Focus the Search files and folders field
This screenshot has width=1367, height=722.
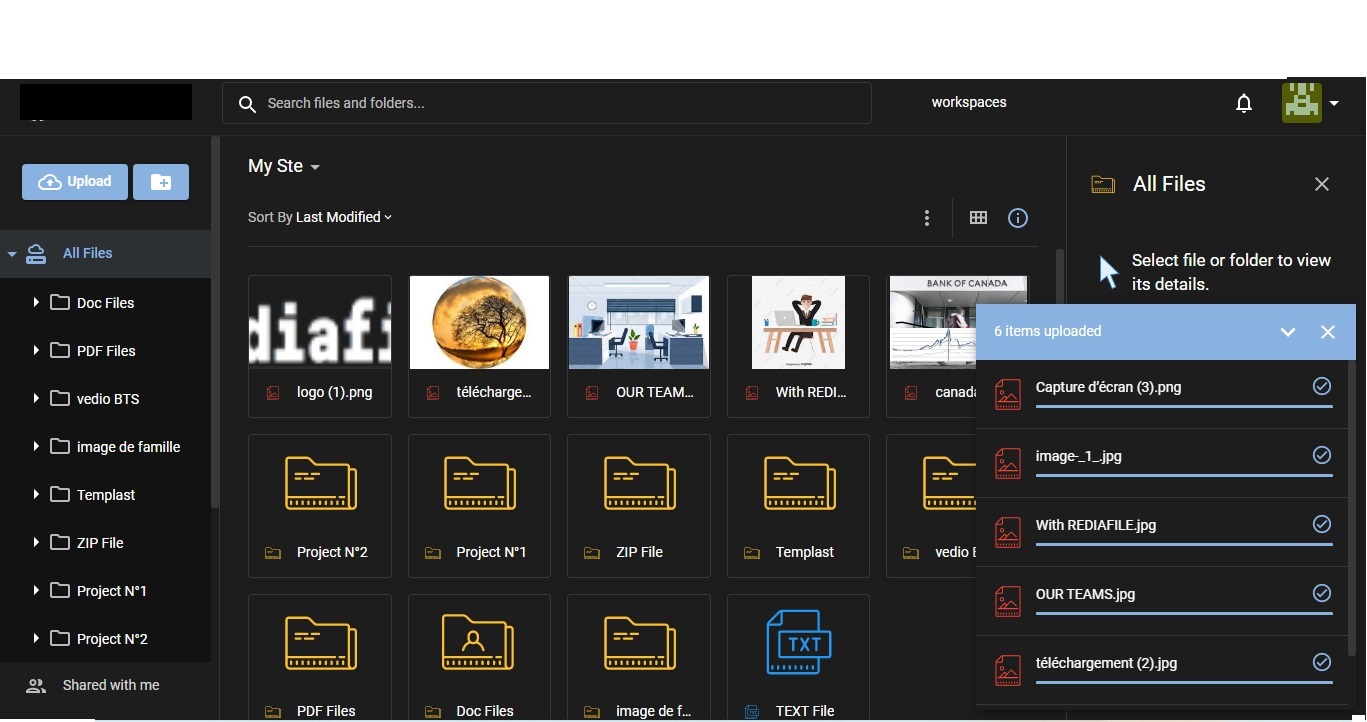point(547,103)
